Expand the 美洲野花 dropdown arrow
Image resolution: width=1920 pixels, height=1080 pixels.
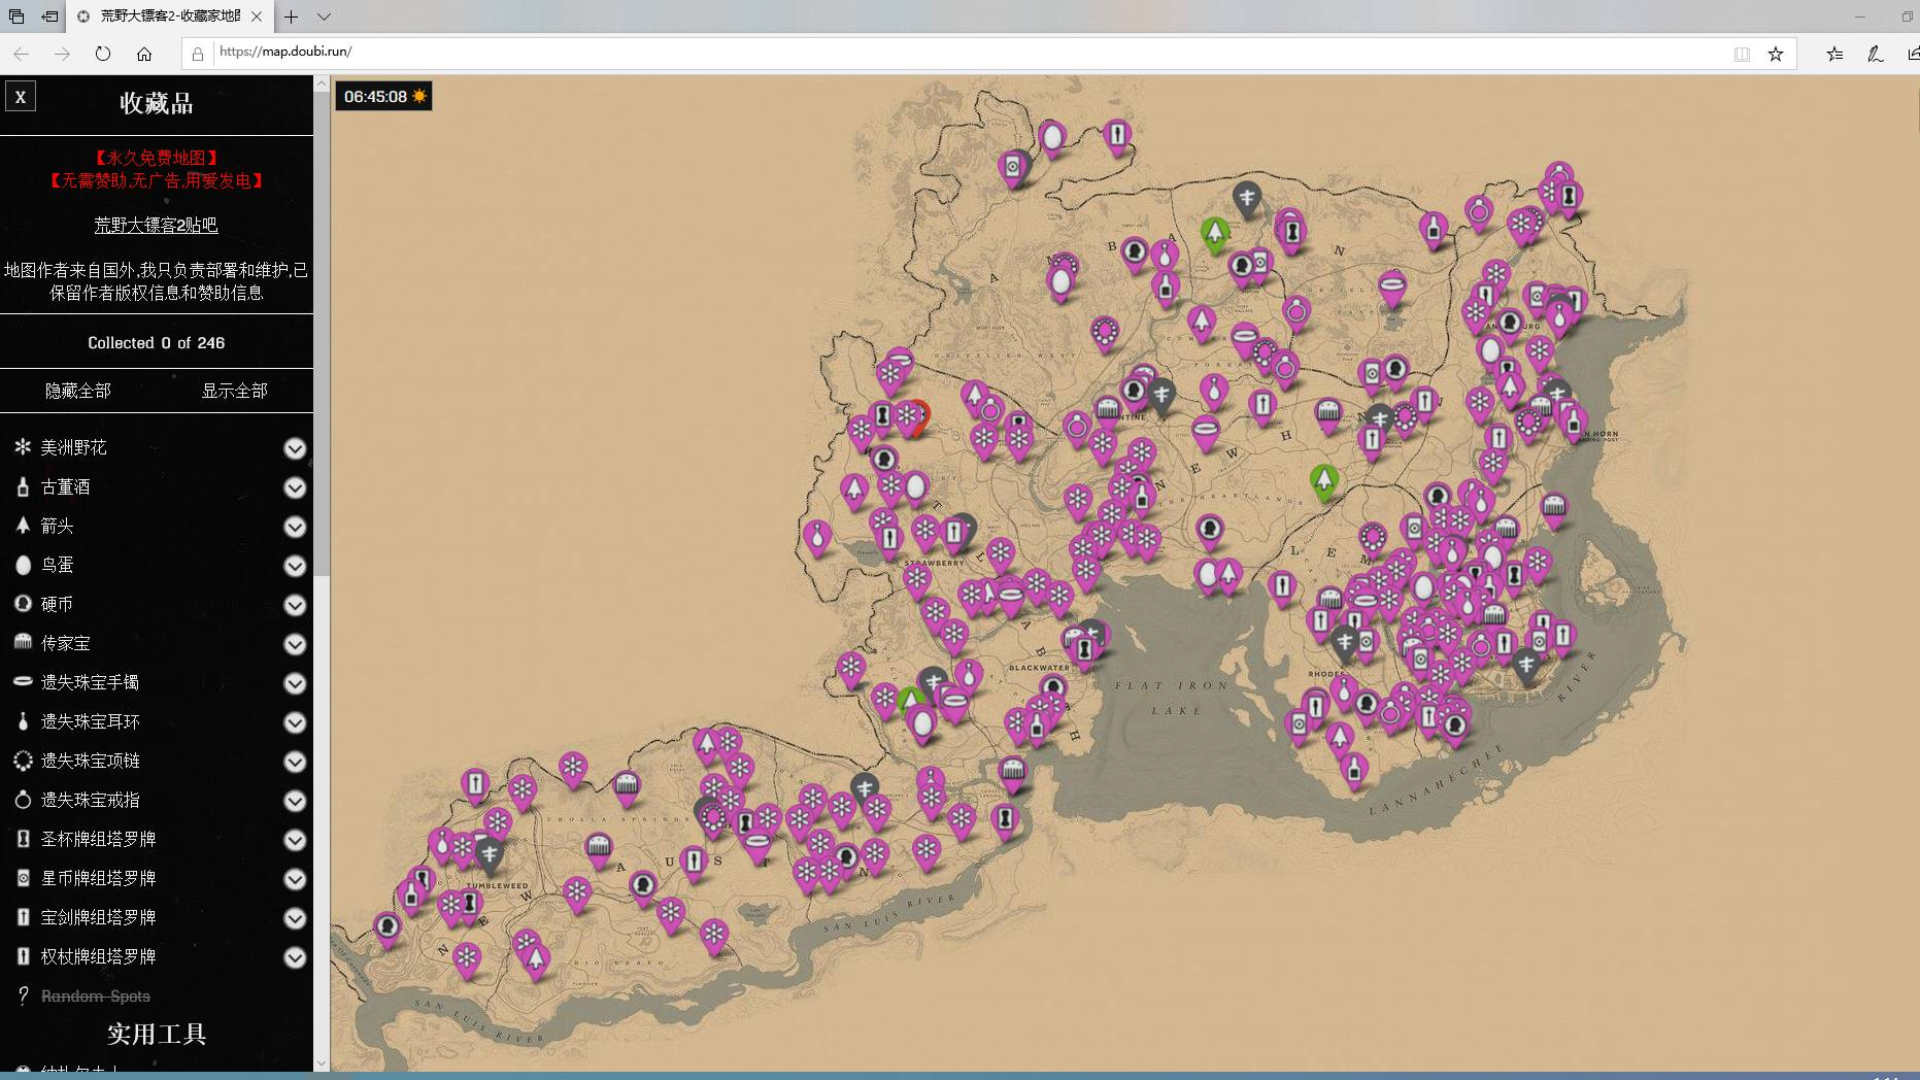coord(294,448)
